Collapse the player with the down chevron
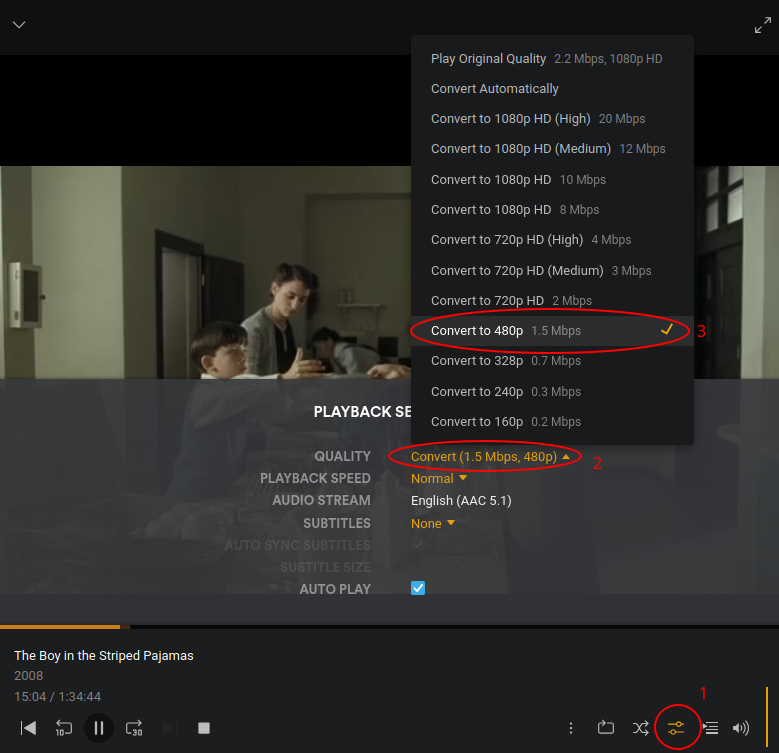The height and width of the screenshot is (753, 779). (x=19, y=25)
